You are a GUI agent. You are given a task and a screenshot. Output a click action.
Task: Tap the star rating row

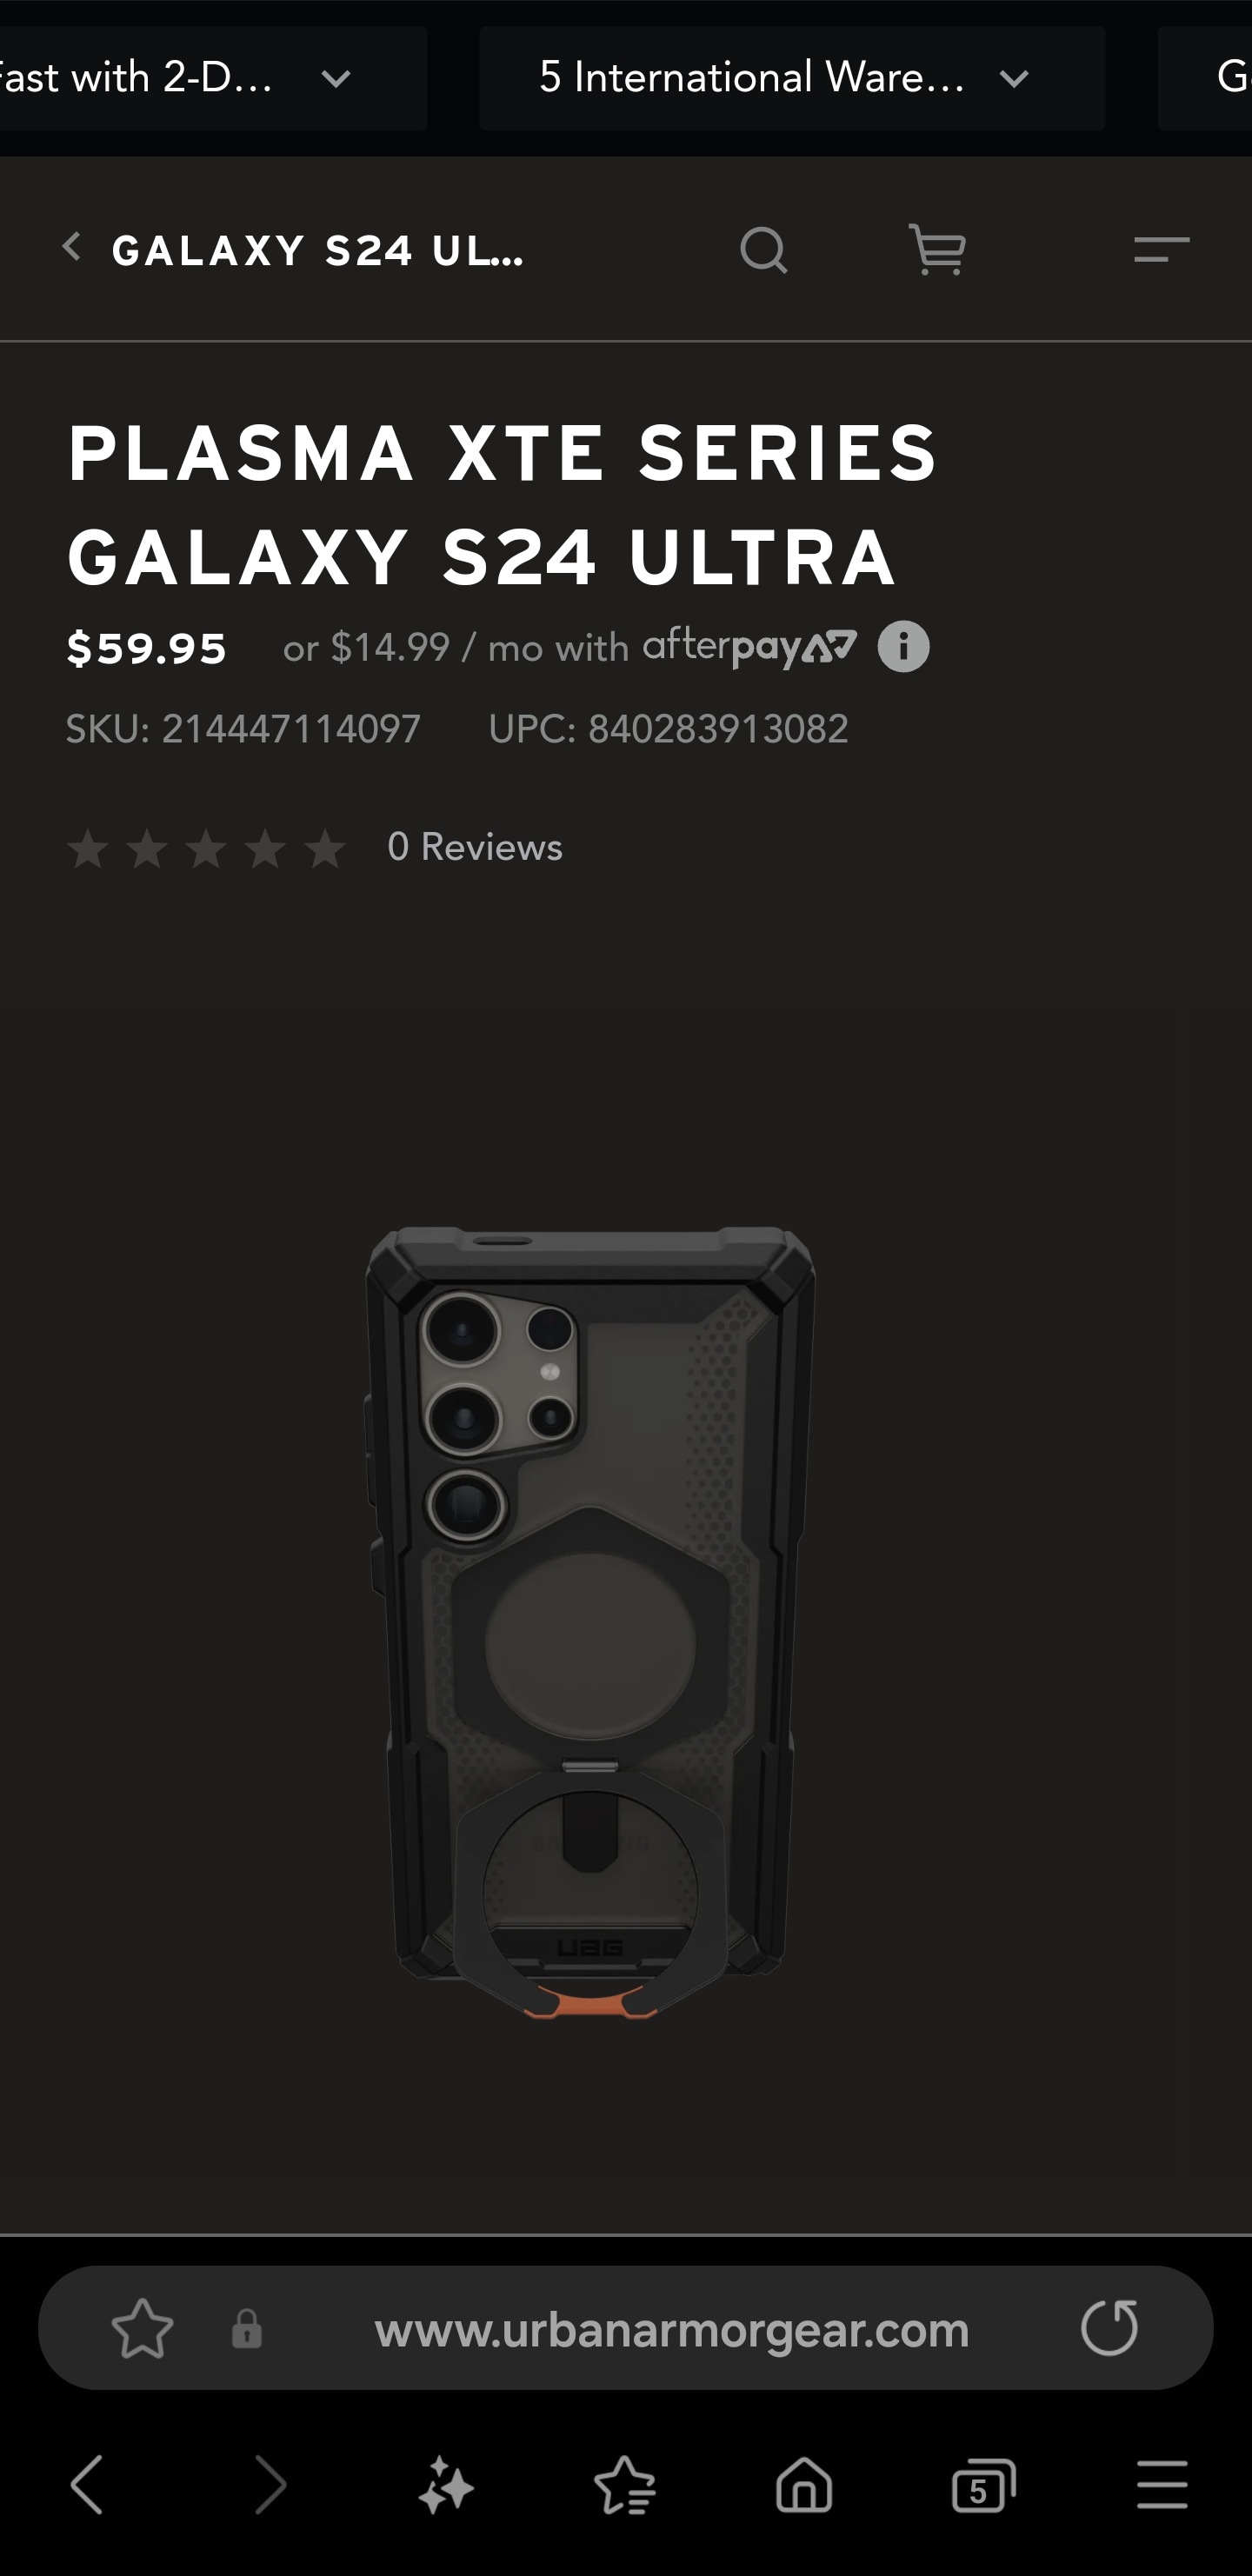(206, 849)
